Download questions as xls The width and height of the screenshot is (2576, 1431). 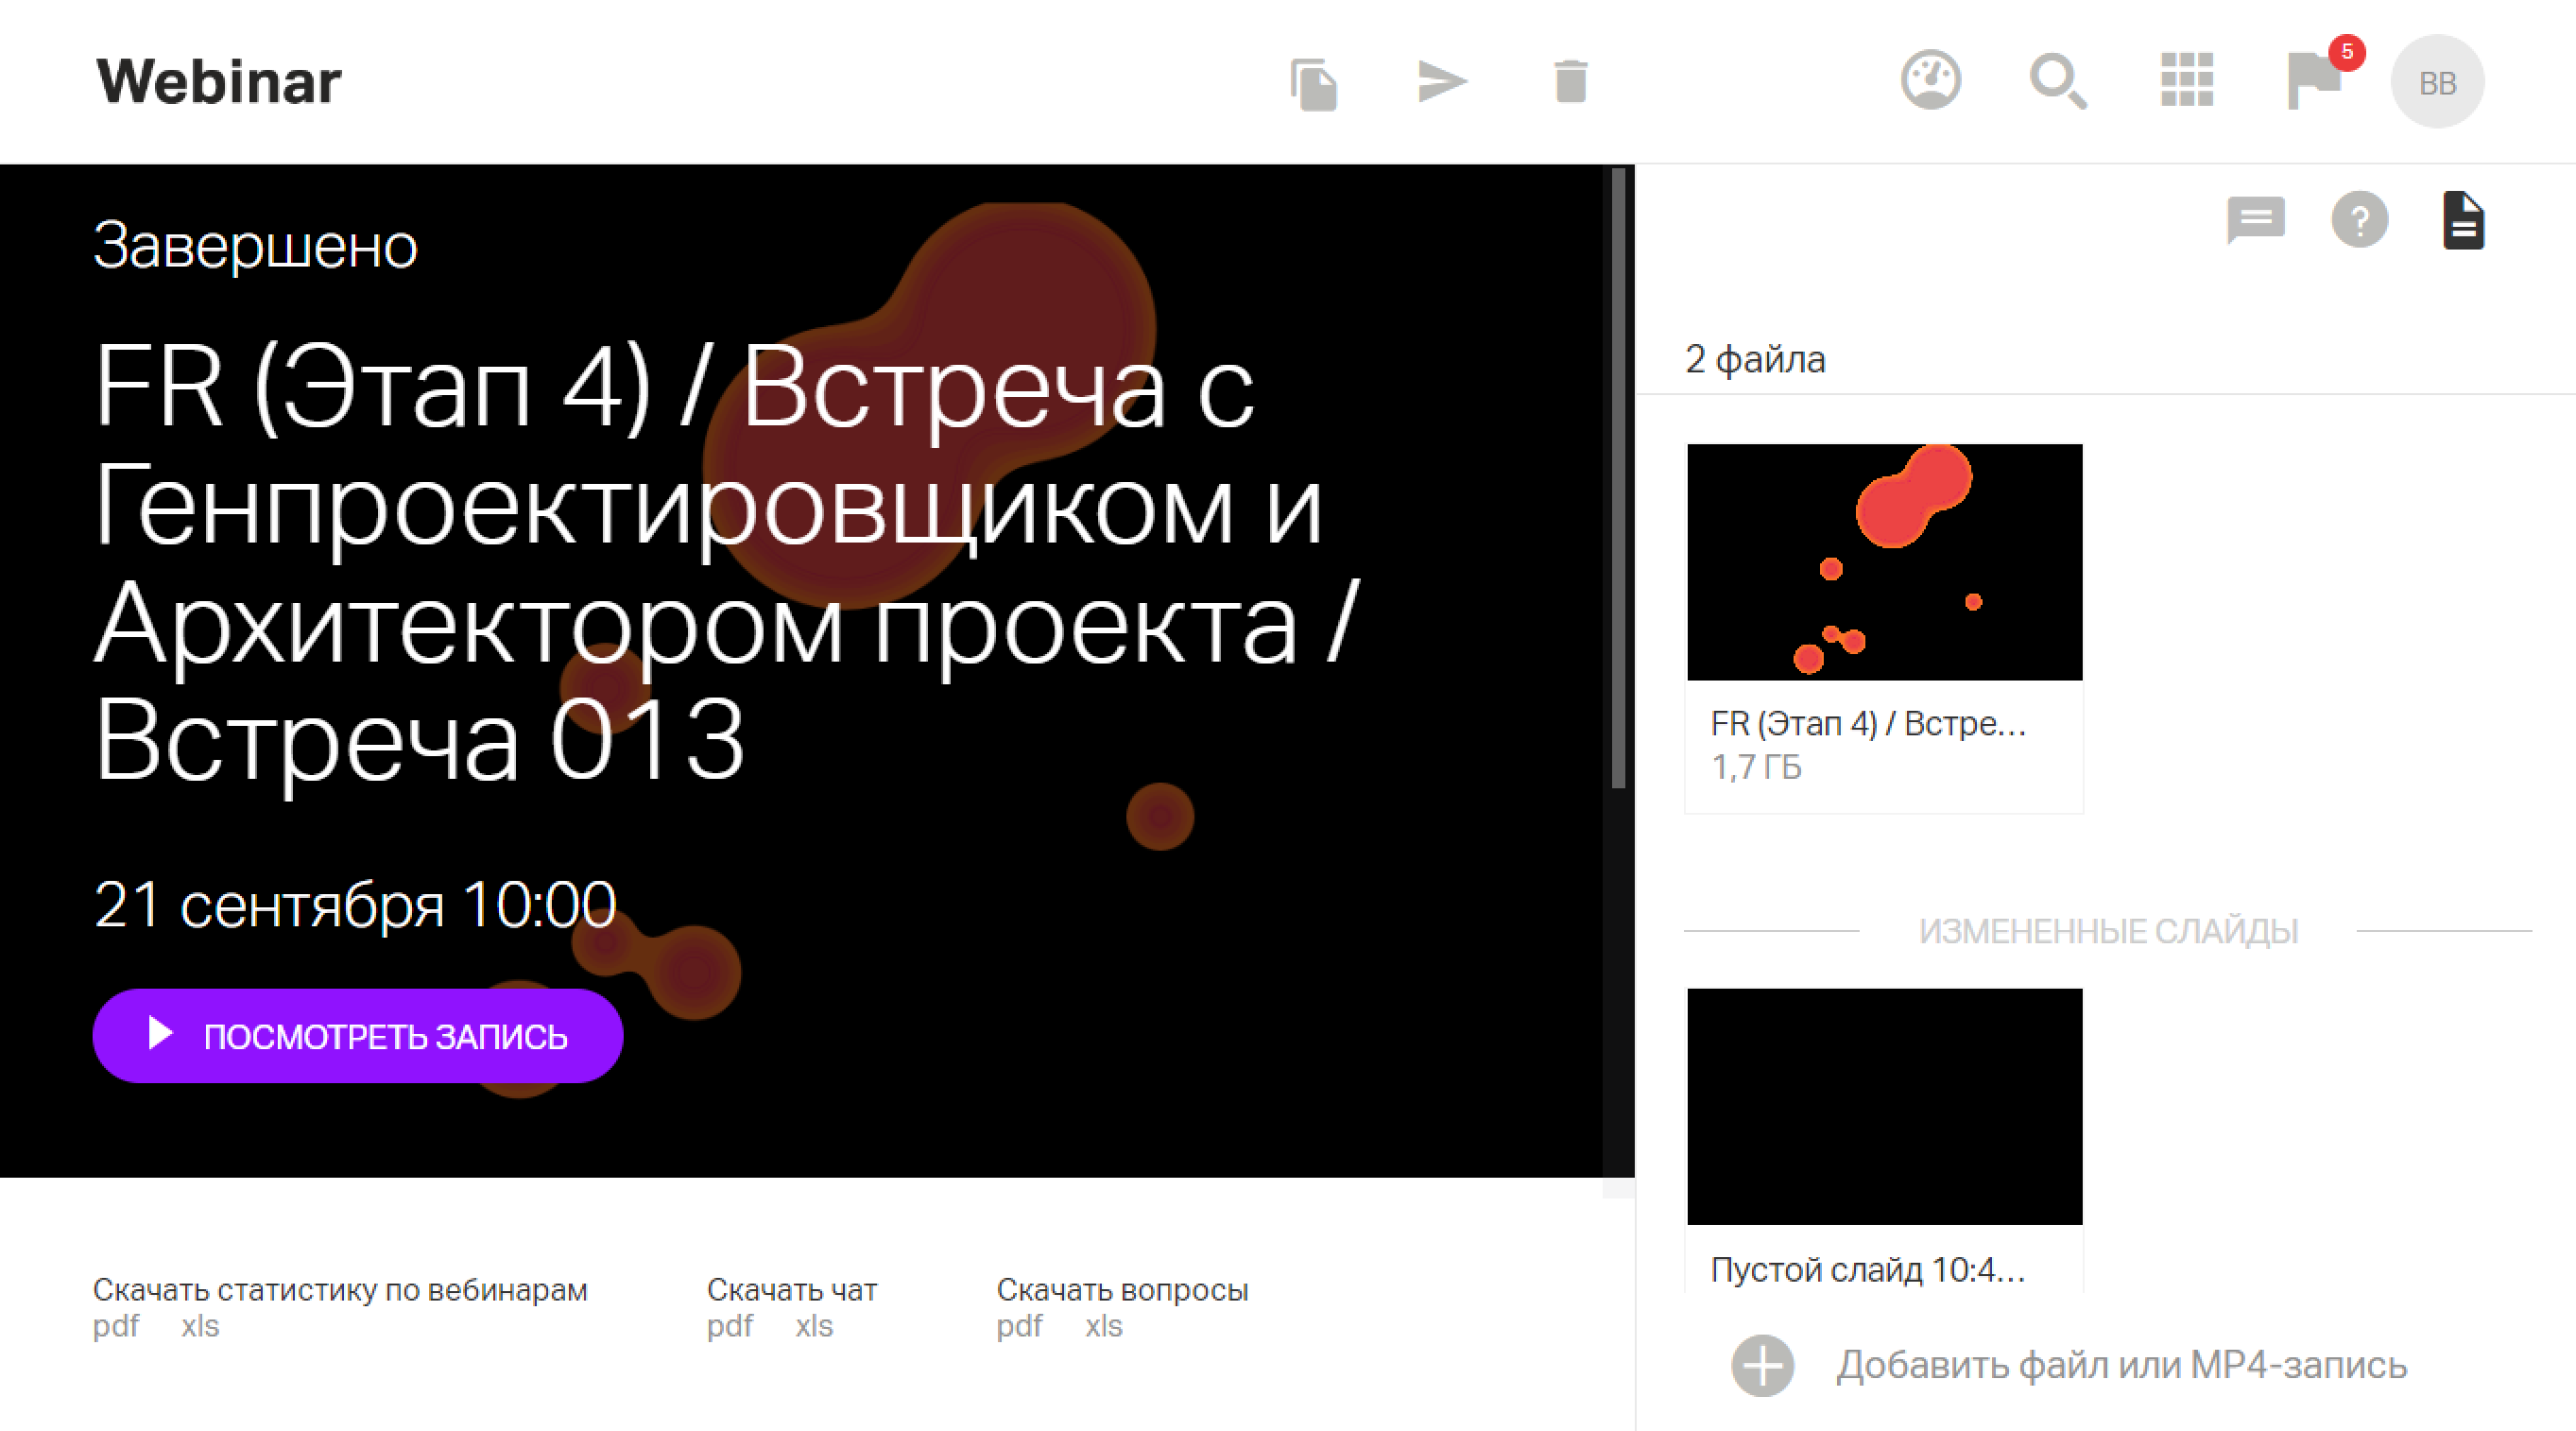1103,1326
